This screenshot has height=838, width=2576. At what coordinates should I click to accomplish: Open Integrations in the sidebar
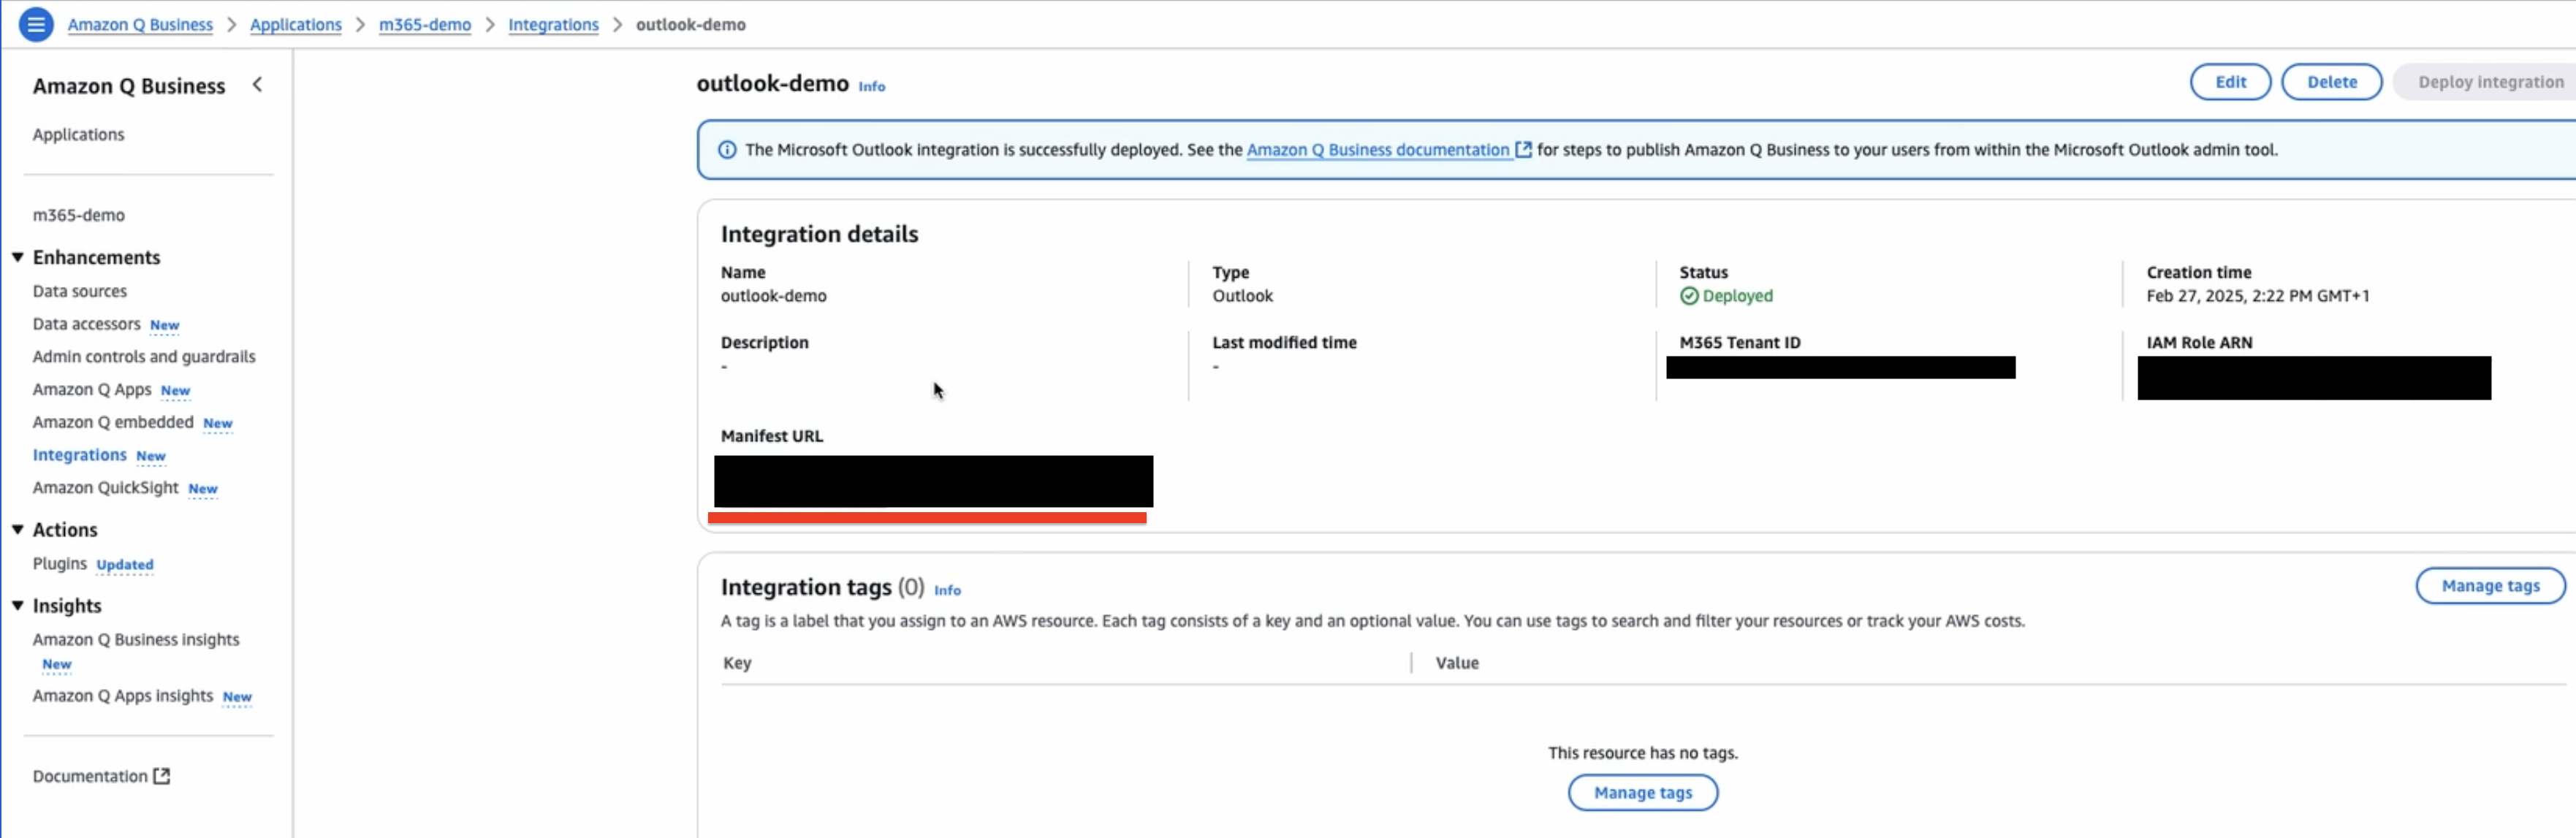(79, 455)
